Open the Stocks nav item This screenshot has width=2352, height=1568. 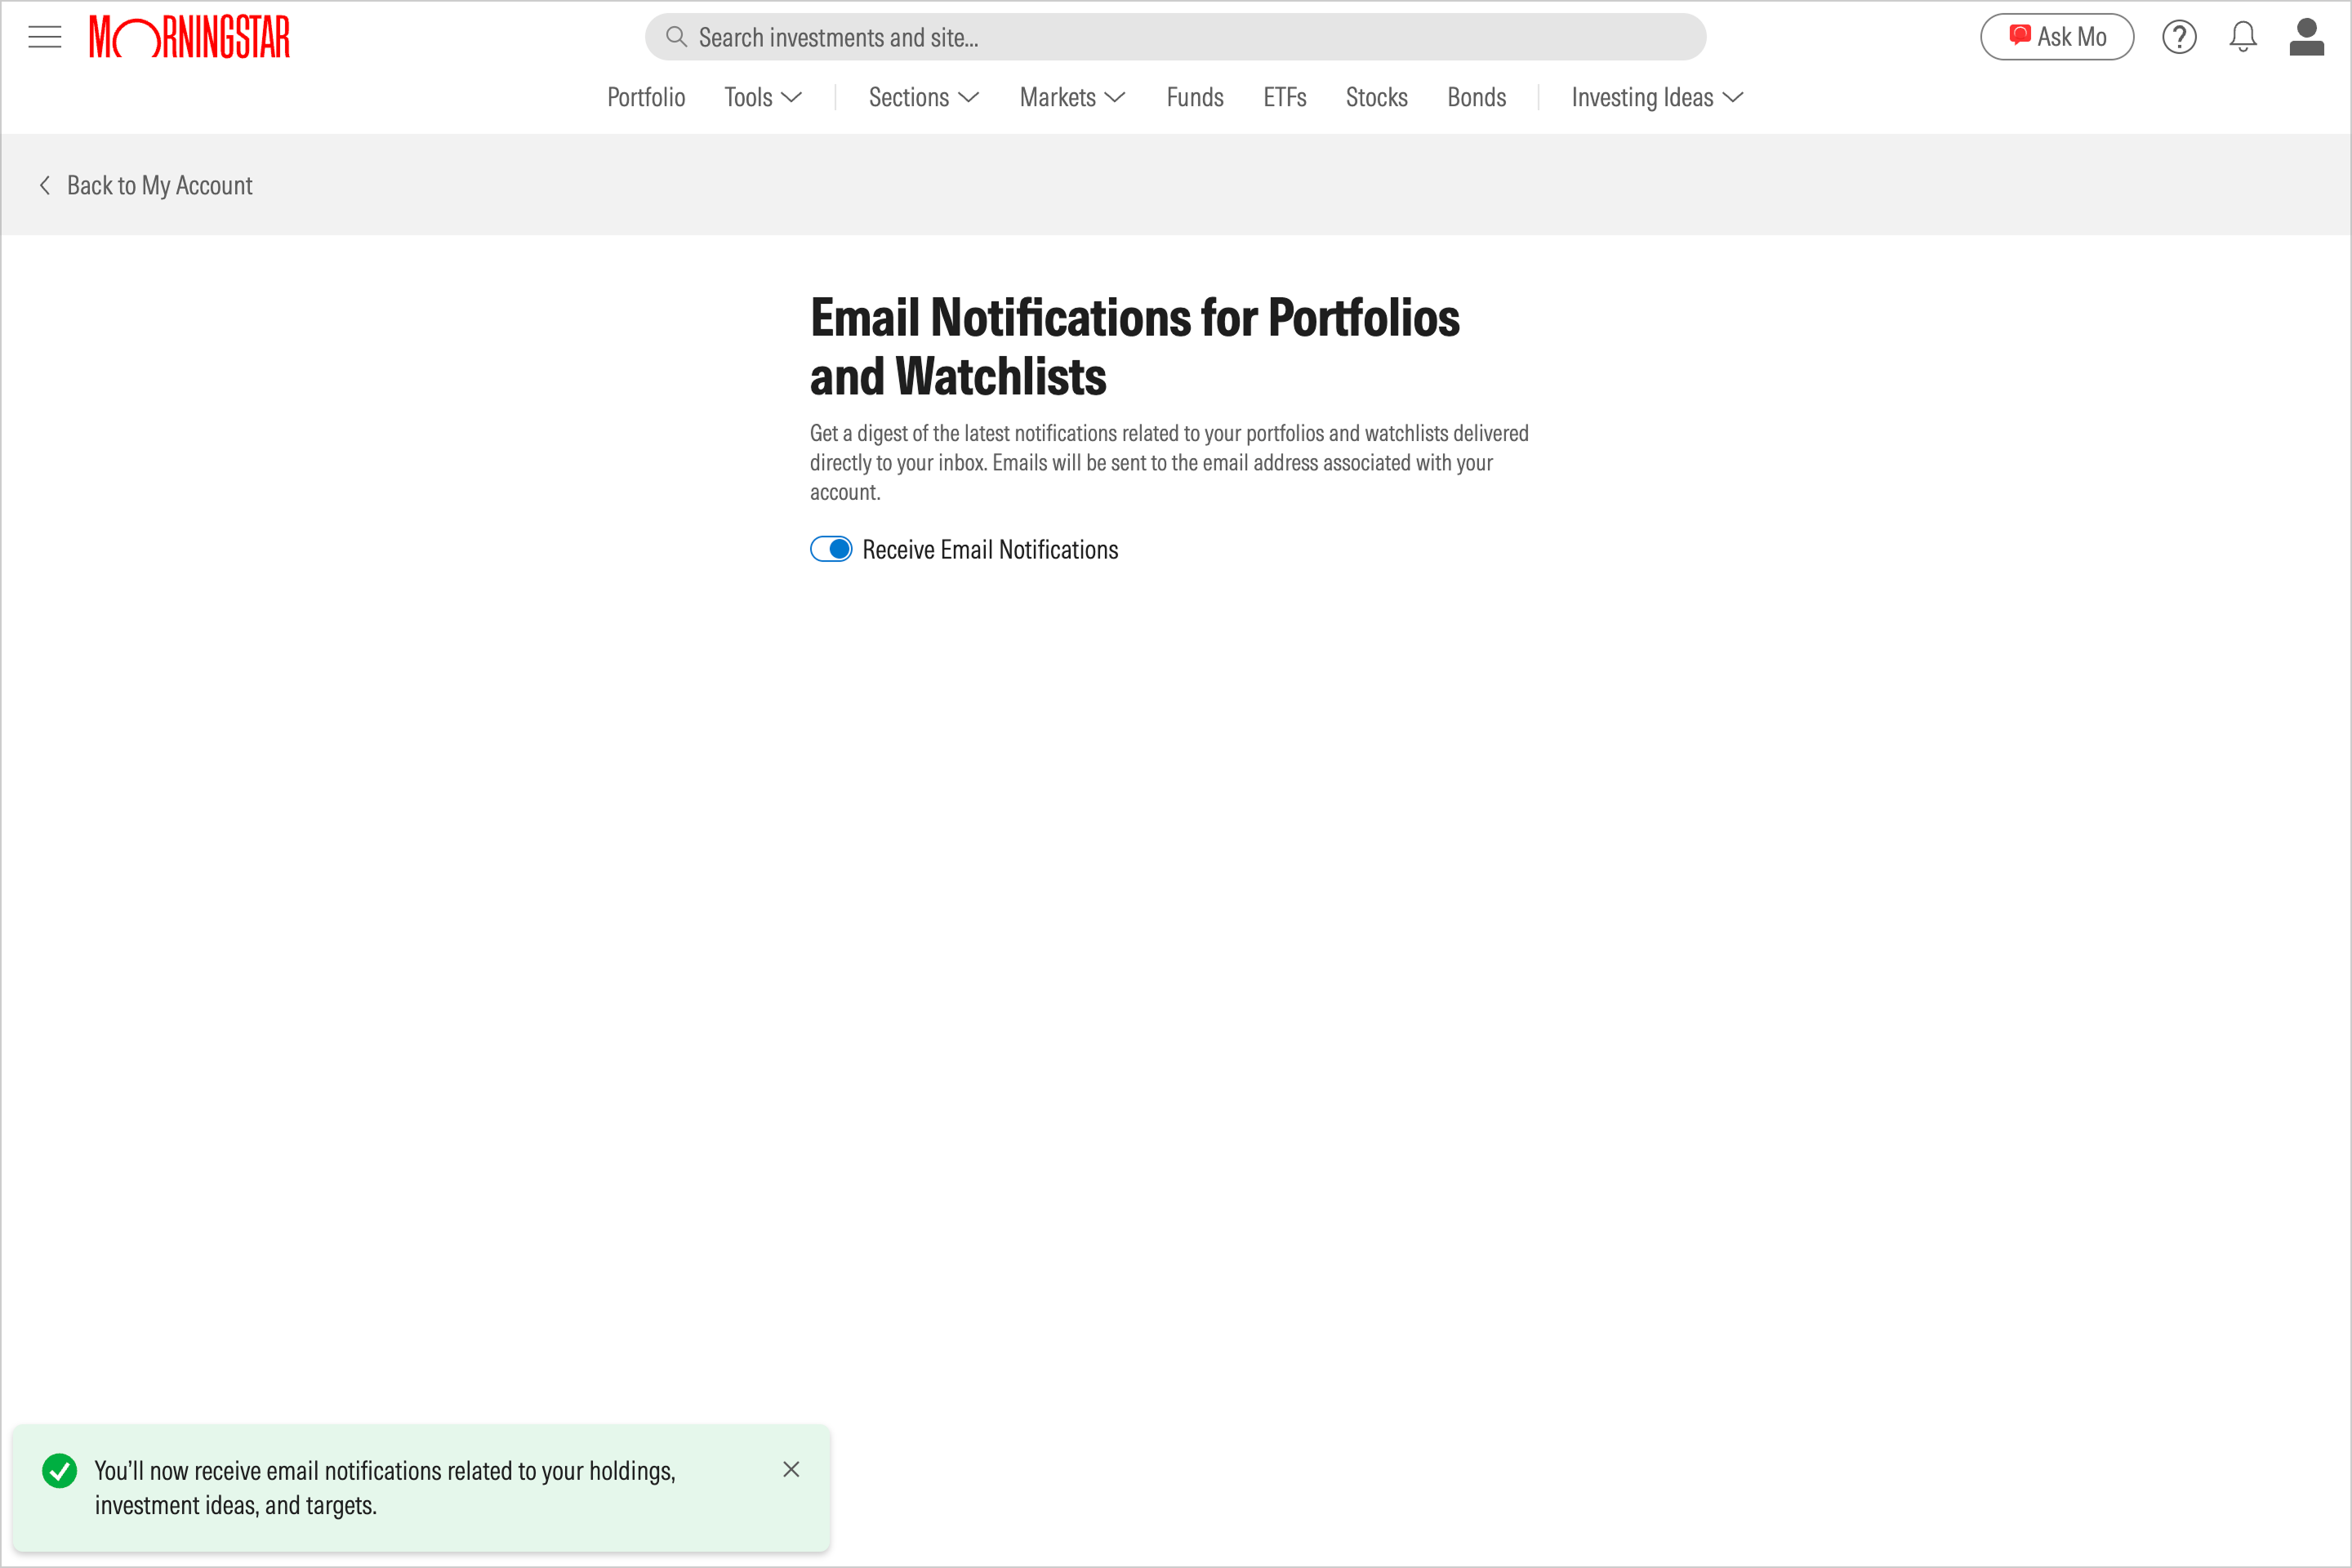[x=1377, y=97]
